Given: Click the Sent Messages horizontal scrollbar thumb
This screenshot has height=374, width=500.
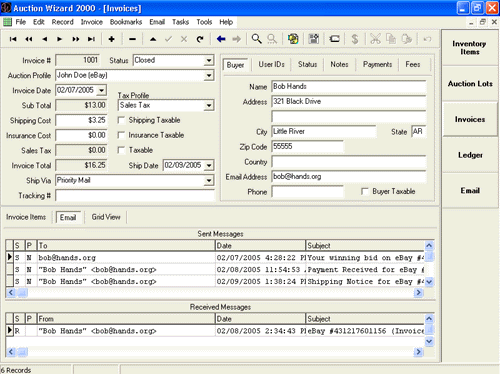Looking at the screenshot, I should [22, 293].
